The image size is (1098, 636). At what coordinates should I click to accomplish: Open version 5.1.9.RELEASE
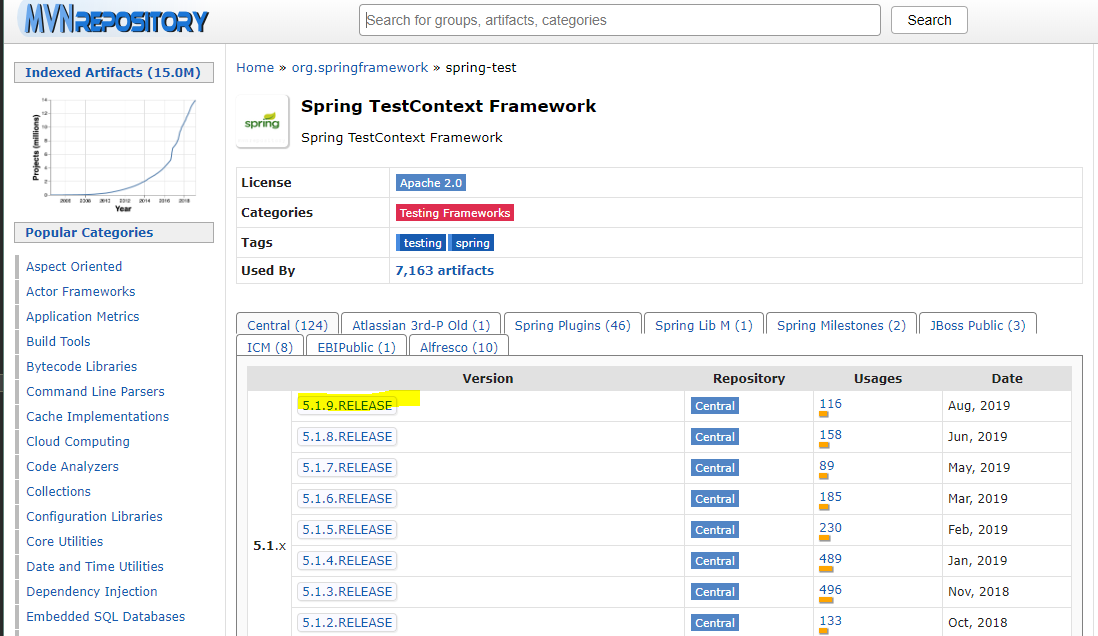347,406
